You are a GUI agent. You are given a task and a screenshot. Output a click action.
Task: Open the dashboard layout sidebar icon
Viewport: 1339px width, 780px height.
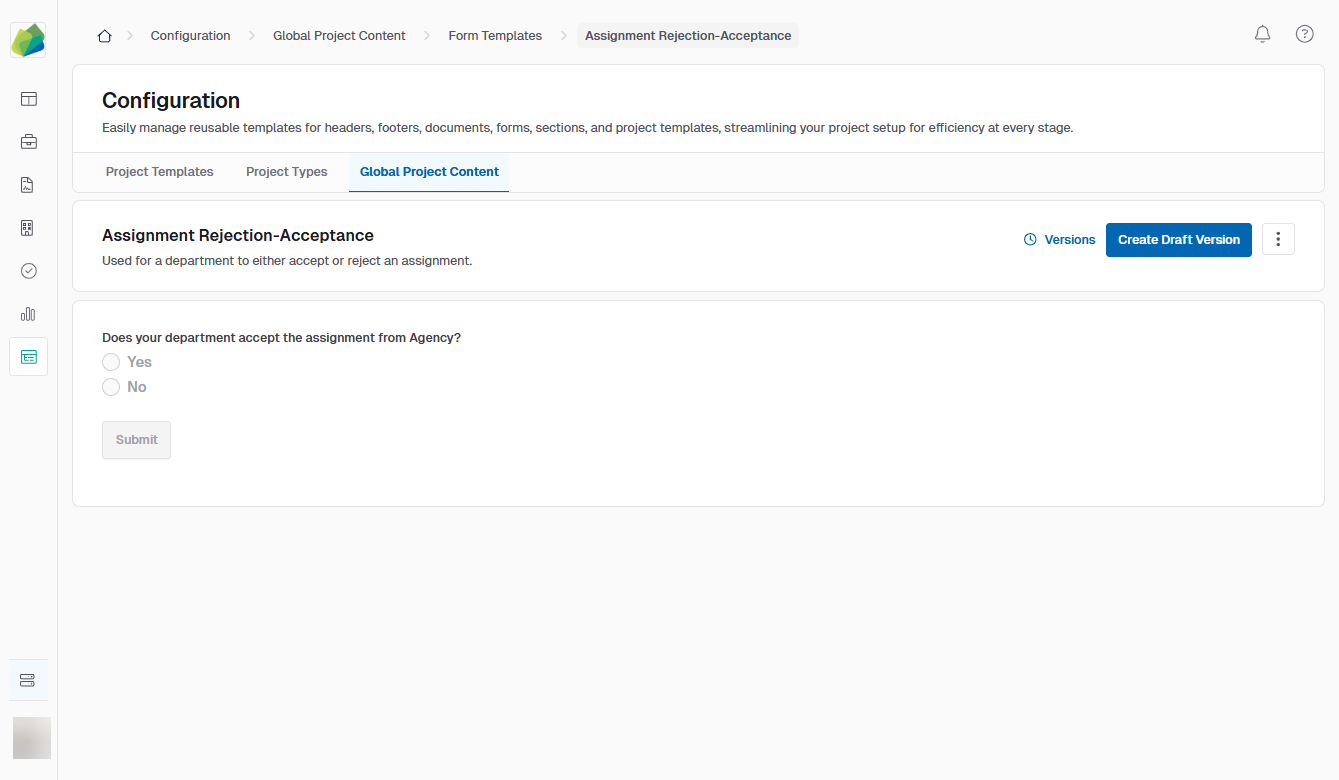pyautogui.click(x=28, y=99)
